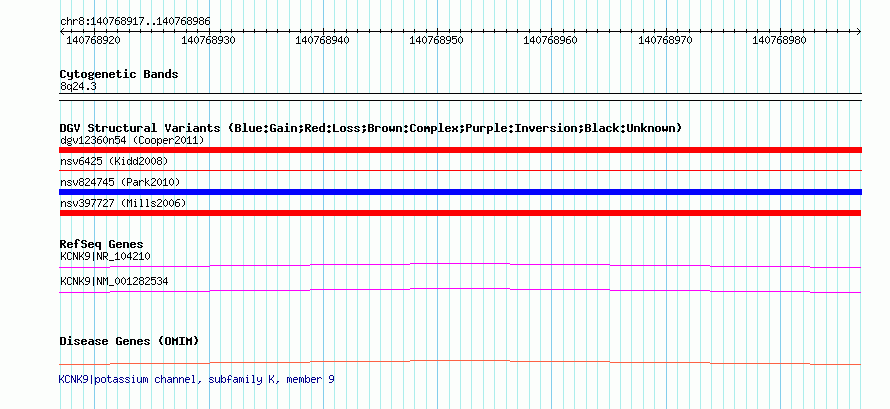Click the chr8:140768917..140768986 region label
Viewport: 890px width, 409px height.
click(x=135, y=21)
